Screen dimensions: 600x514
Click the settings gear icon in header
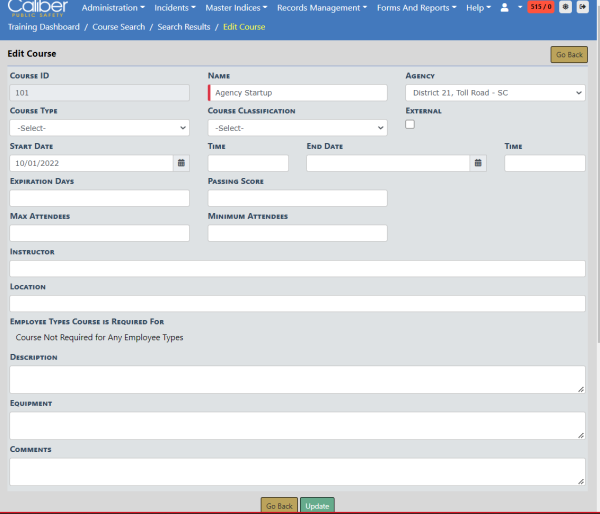point(566,7)
